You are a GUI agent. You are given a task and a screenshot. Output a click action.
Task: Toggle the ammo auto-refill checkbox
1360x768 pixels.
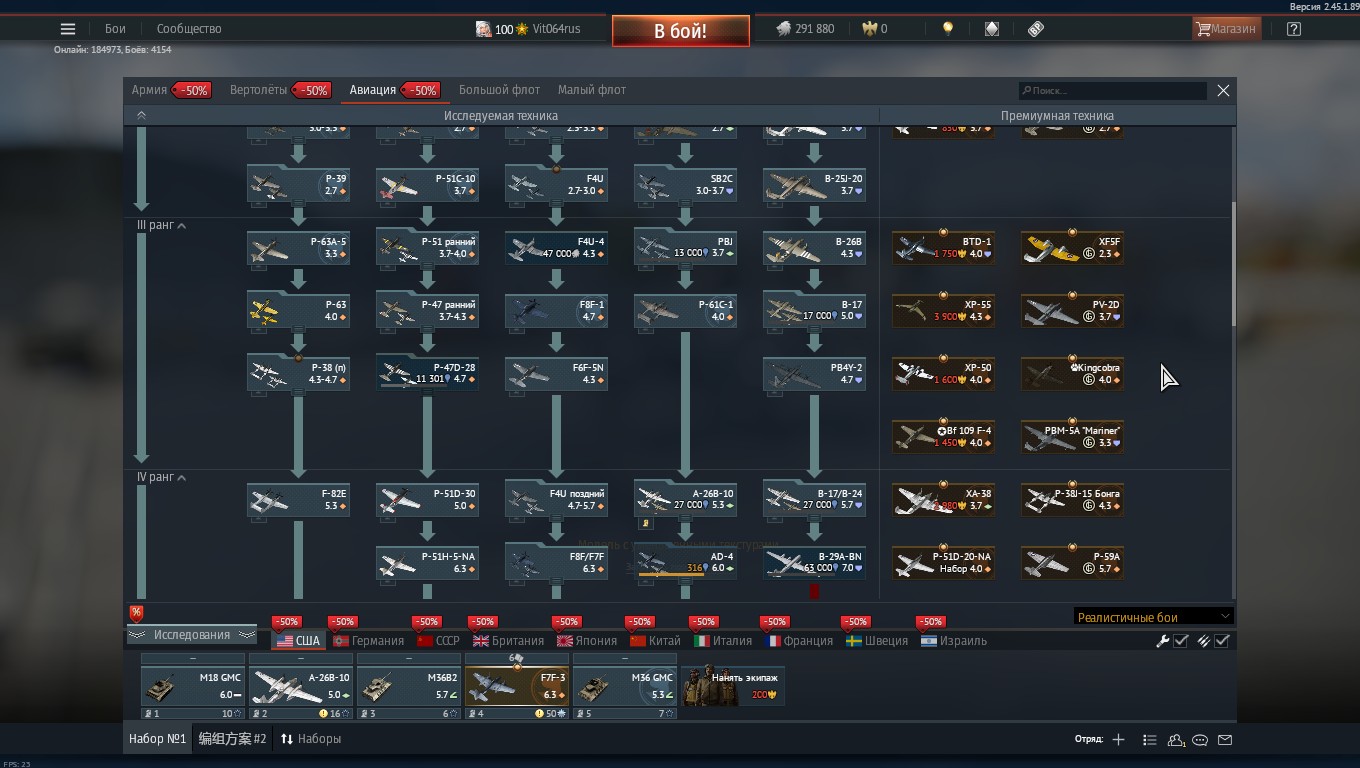(1222, 641)
